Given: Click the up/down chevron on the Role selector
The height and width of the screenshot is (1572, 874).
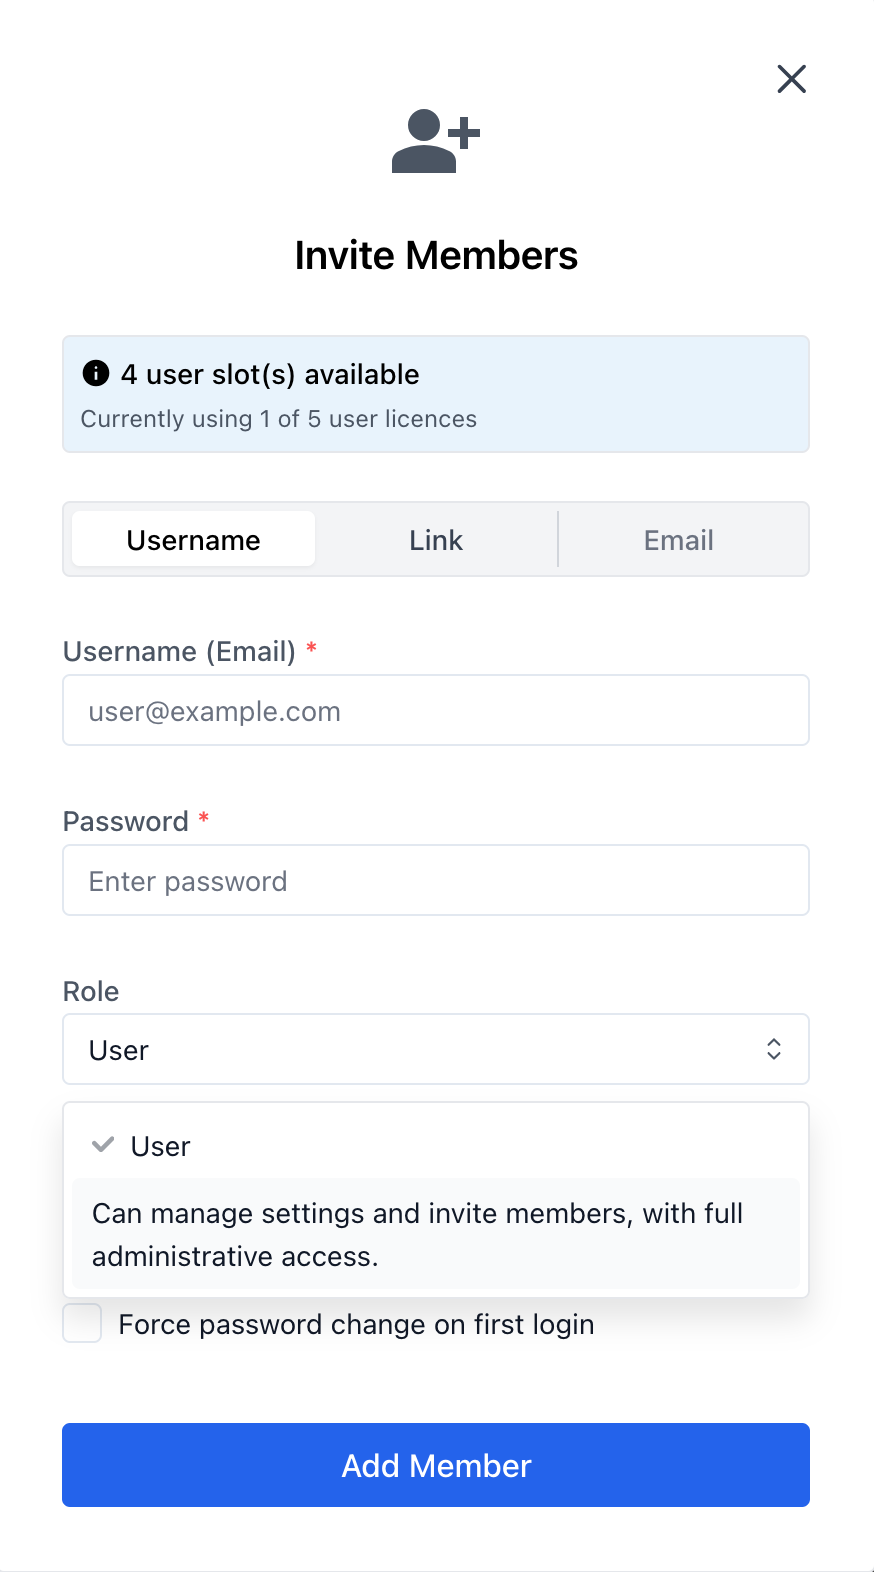Looking at the screenshot, I should (774, 1049).
